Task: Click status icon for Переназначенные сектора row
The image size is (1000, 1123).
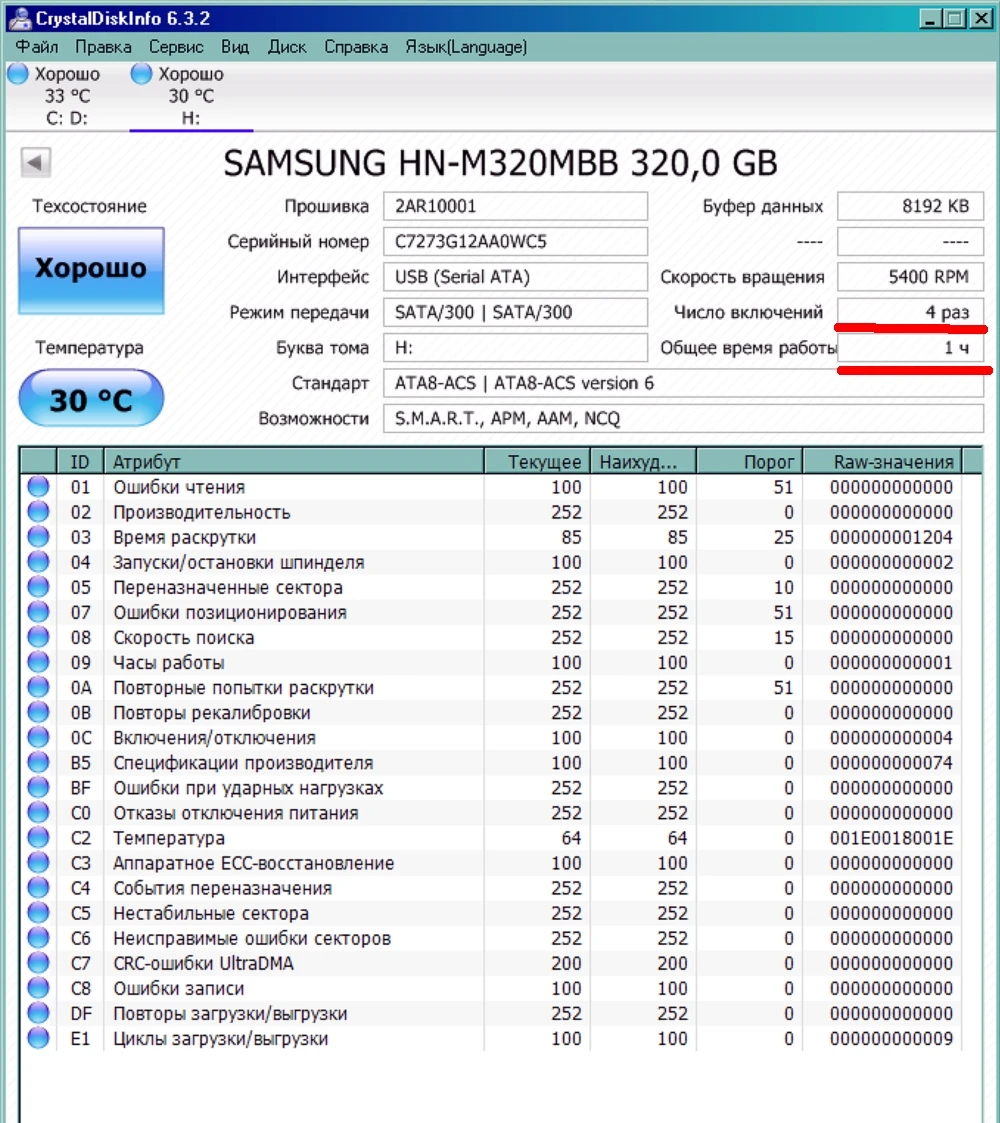Action: (39, 587)
